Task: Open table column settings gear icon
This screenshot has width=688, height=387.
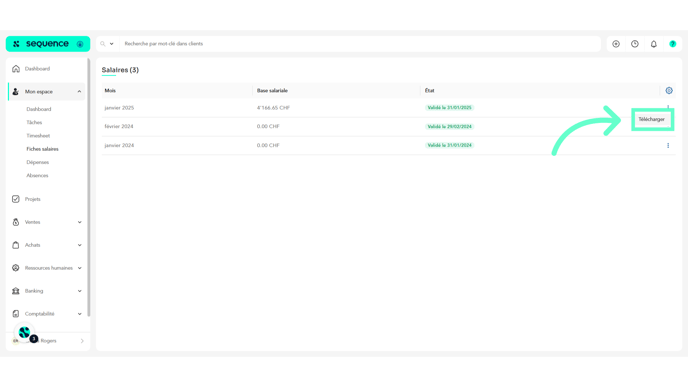Action: point(669,90)
